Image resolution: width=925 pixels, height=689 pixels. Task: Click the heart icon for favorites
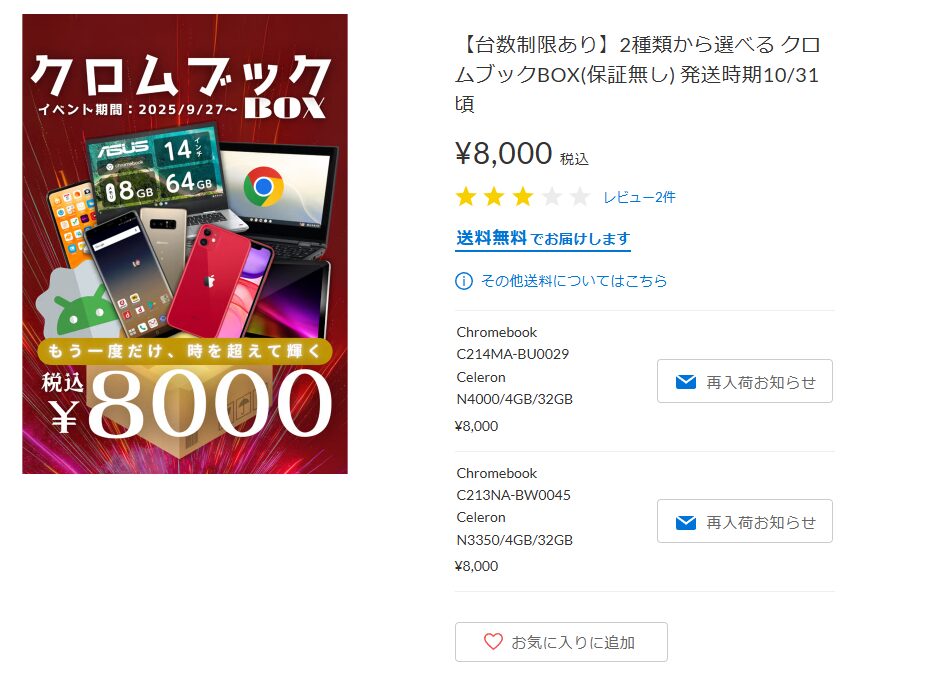click(493, 641)
